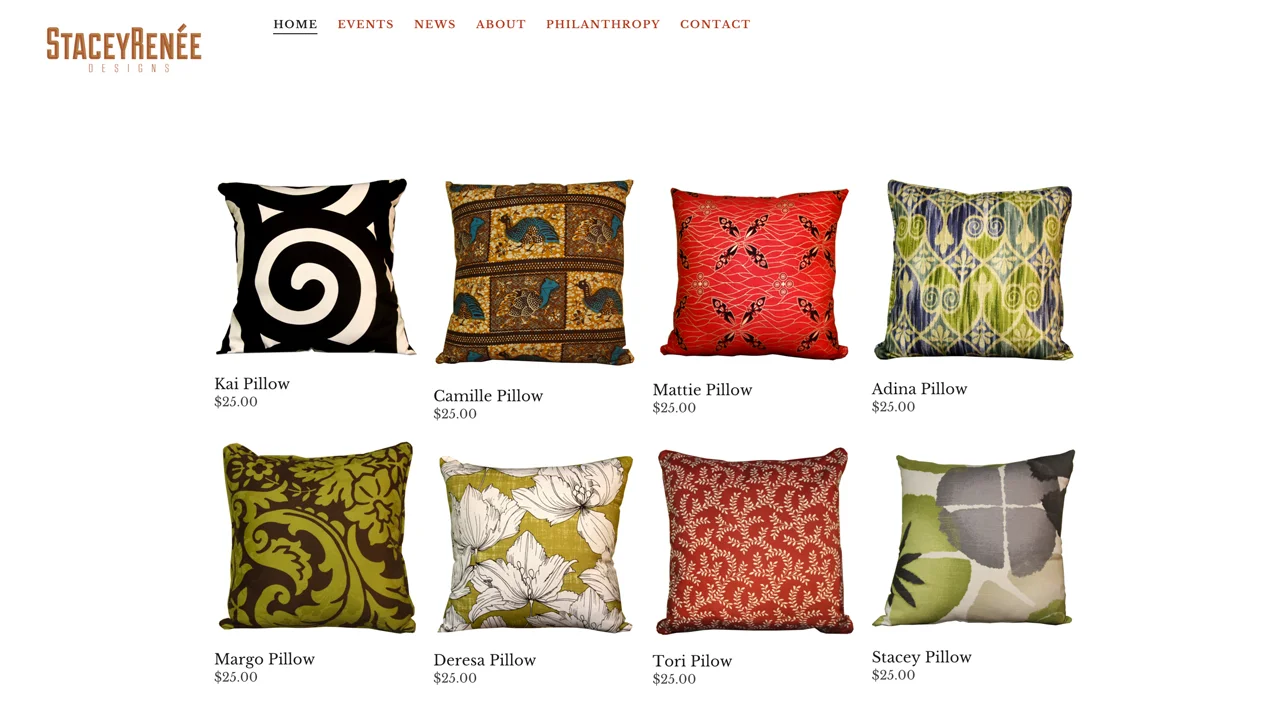Open the Stacey Pillow title link

point(922,657)
